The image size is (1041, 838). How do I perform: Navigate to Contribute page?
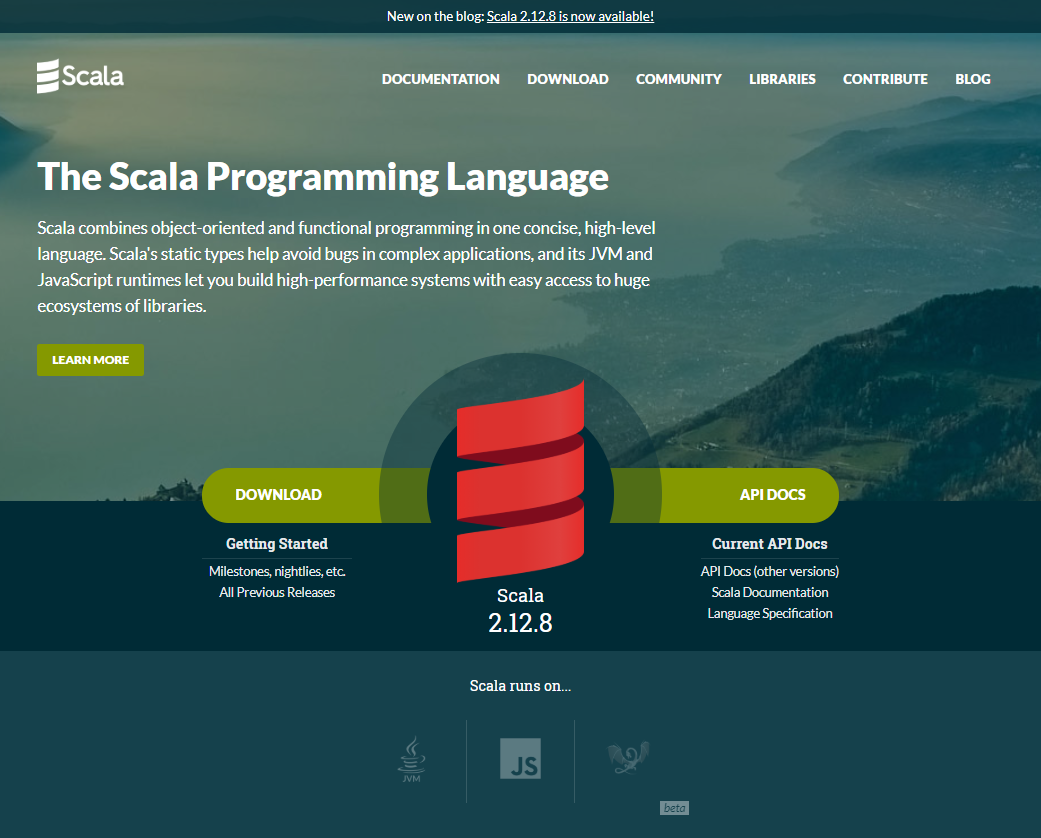pos(885,79)
